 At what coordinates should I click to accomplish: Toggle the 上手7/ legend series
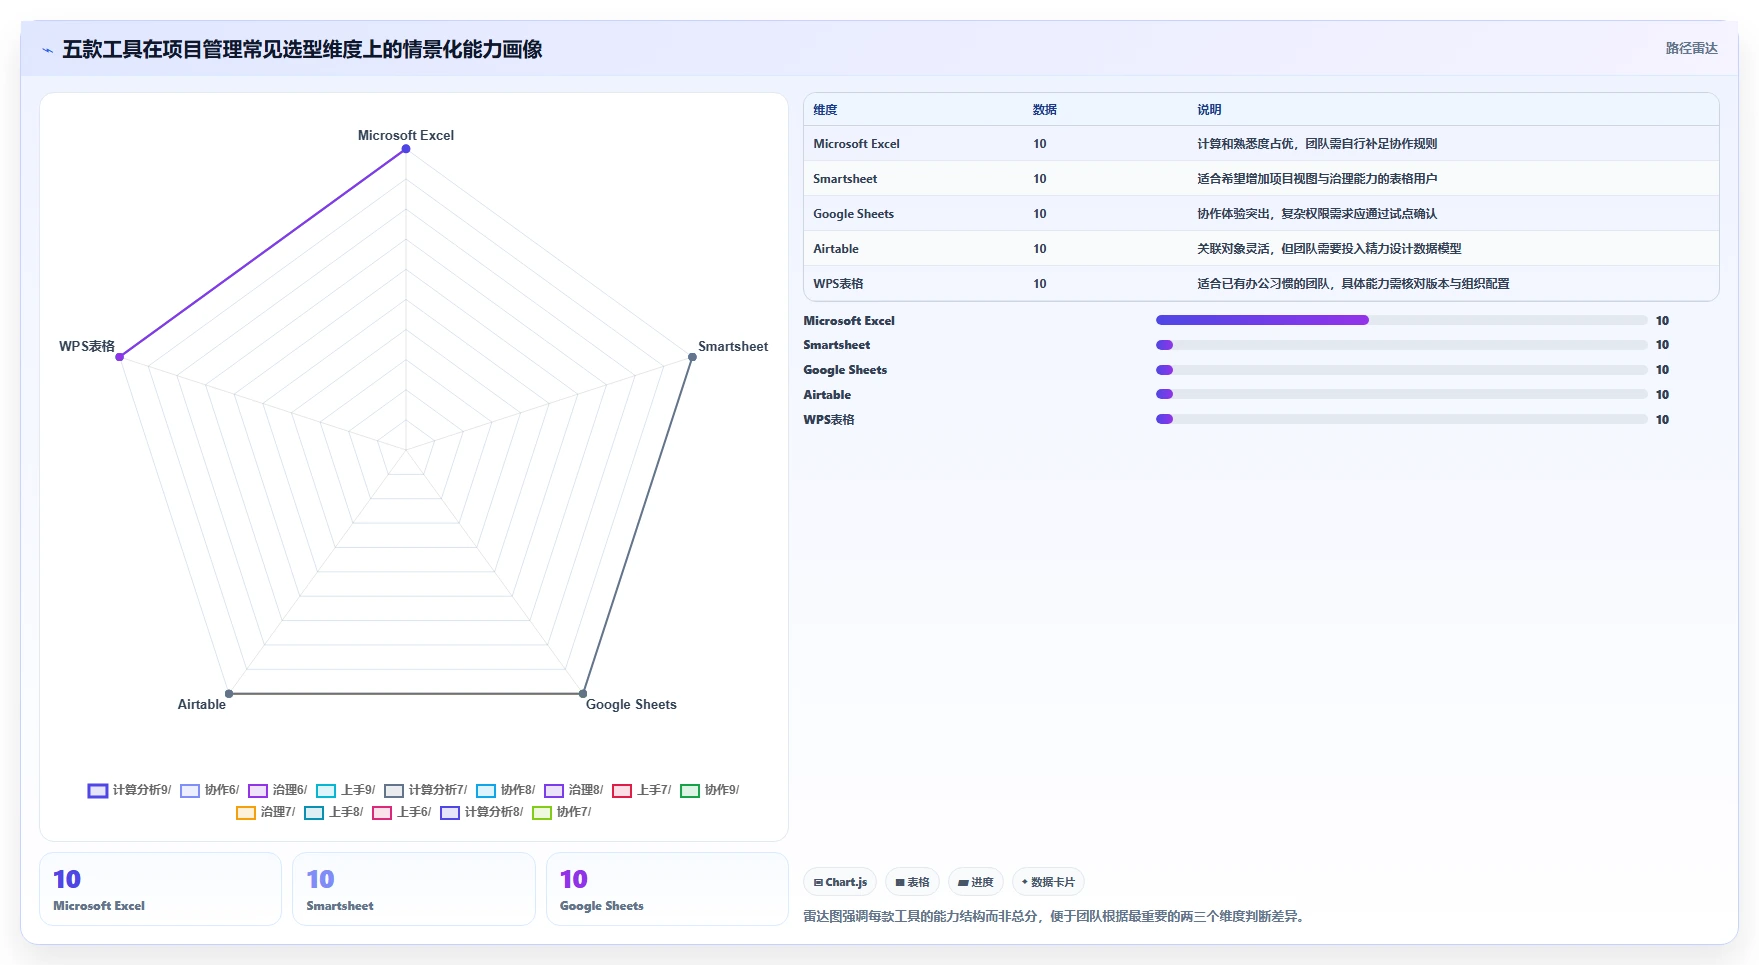pos(641,790)
